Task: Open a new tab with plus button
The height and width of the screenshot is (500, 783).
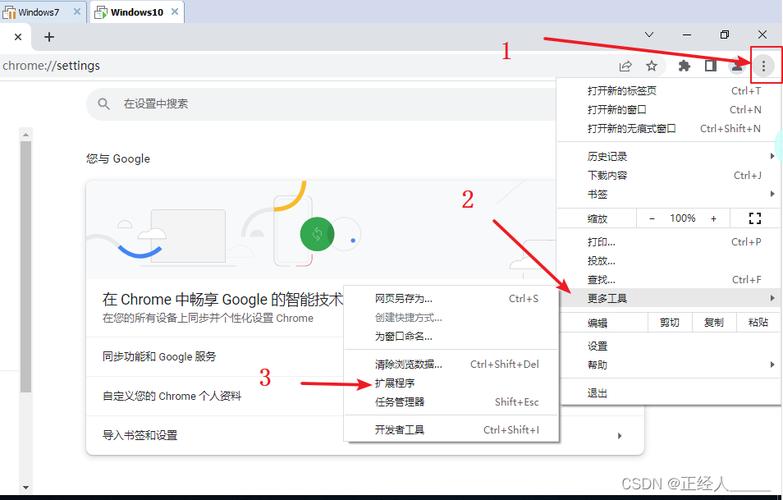Action: coord(49,37)
